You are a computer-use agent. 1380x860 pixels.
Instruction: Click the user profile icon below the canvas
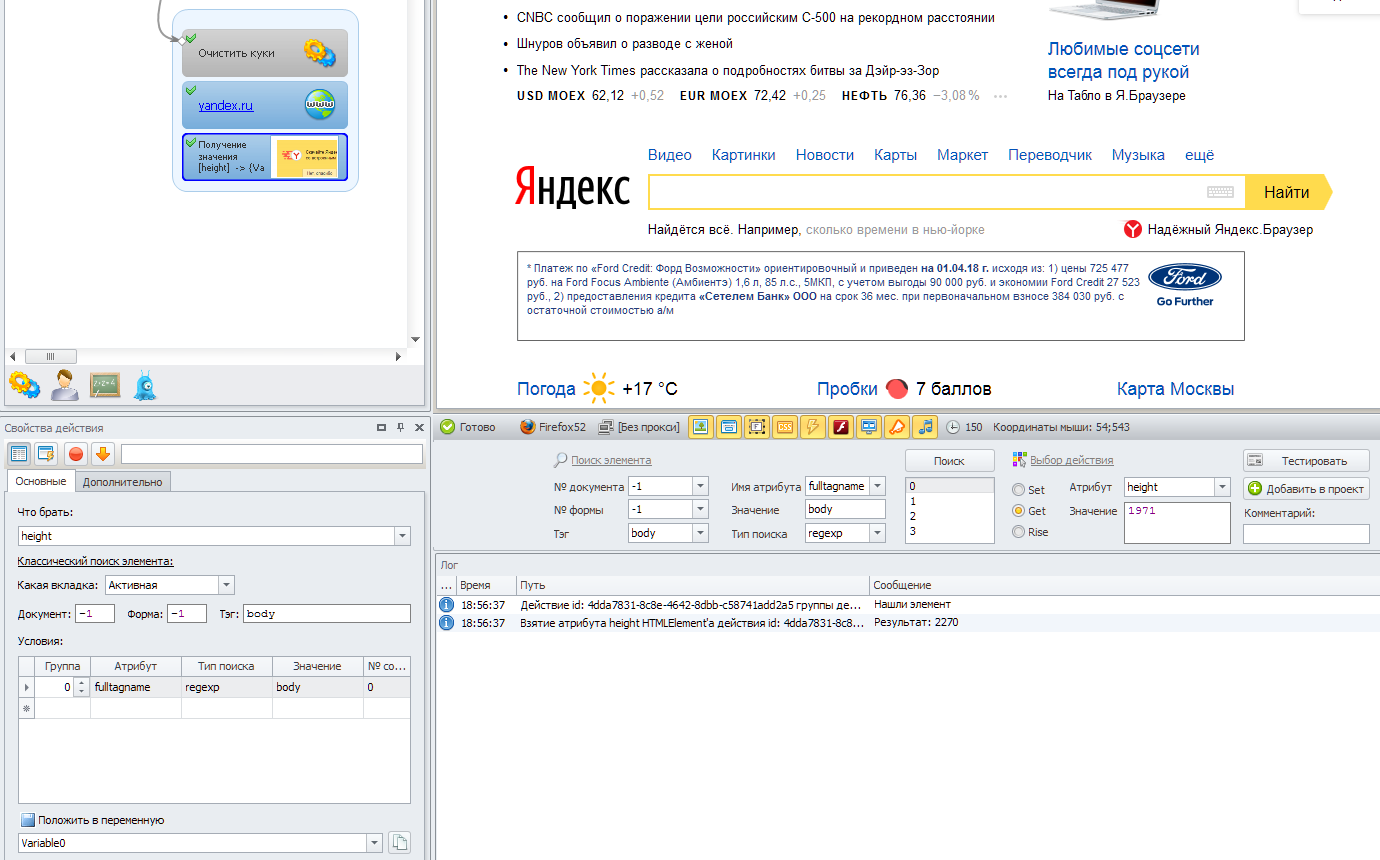[65, 385]
